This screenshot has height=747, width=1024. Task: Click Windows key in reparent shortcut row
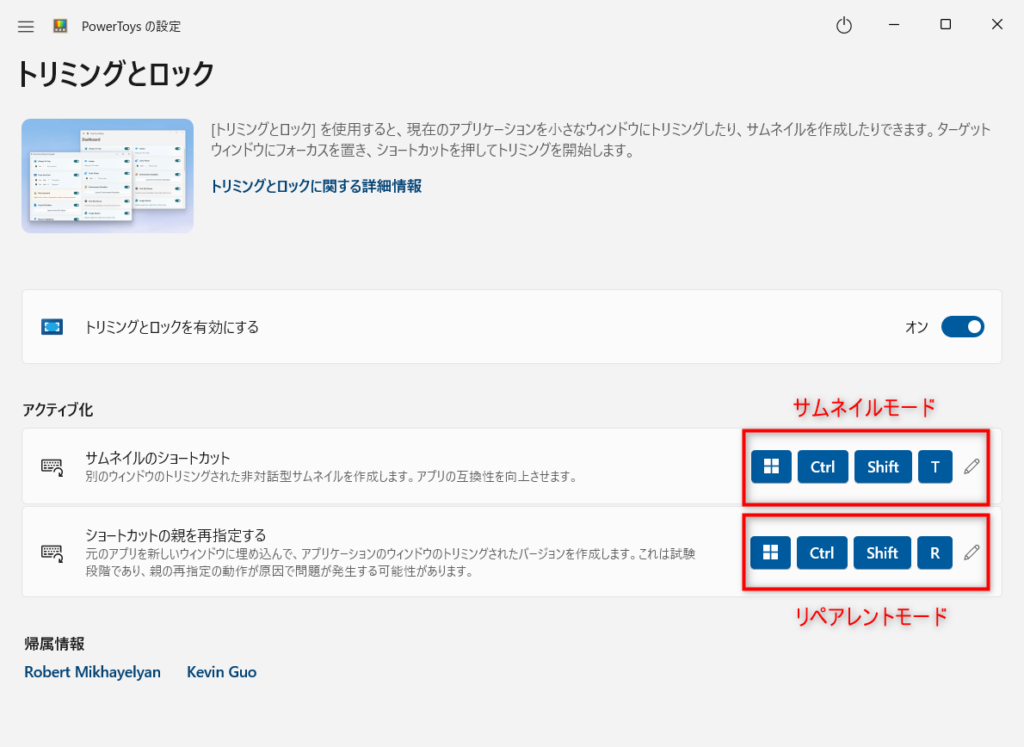[x=771, y=553]
